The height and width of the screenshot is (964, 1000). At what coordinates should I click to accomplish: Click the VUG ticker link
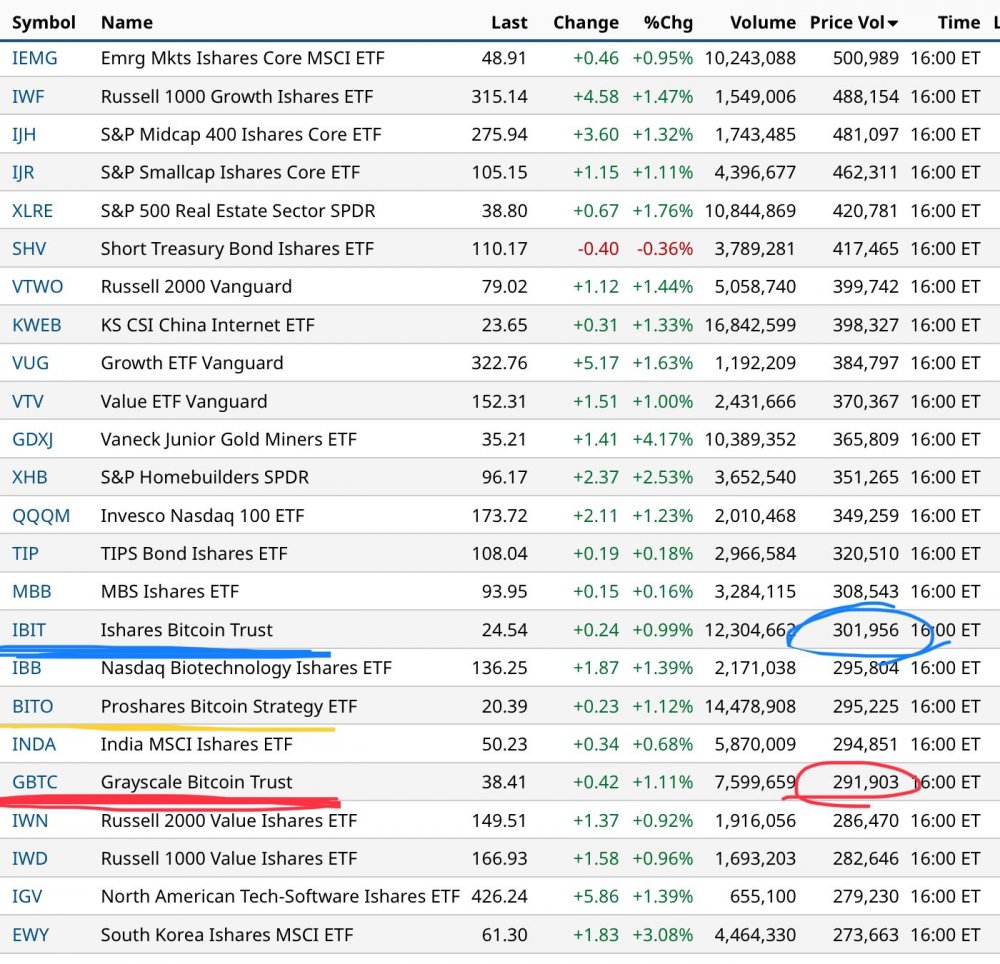pos(30,363)
